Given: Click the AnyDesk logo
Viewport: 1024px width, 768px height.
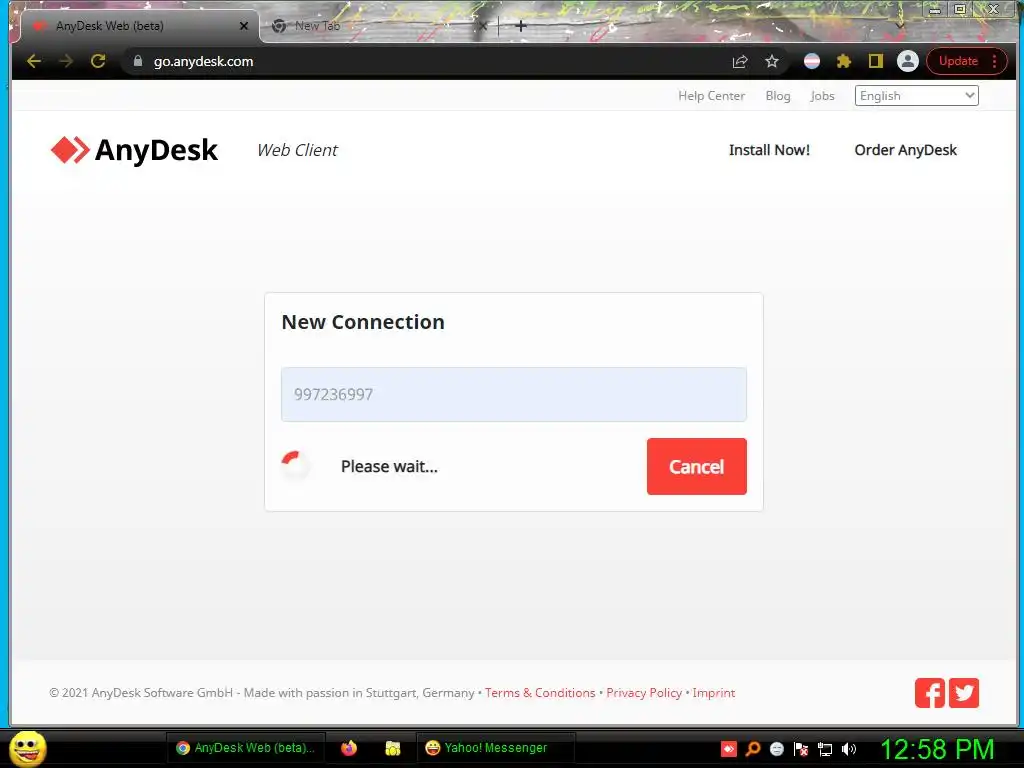Looking at the screenshot, I should (135, 150).
